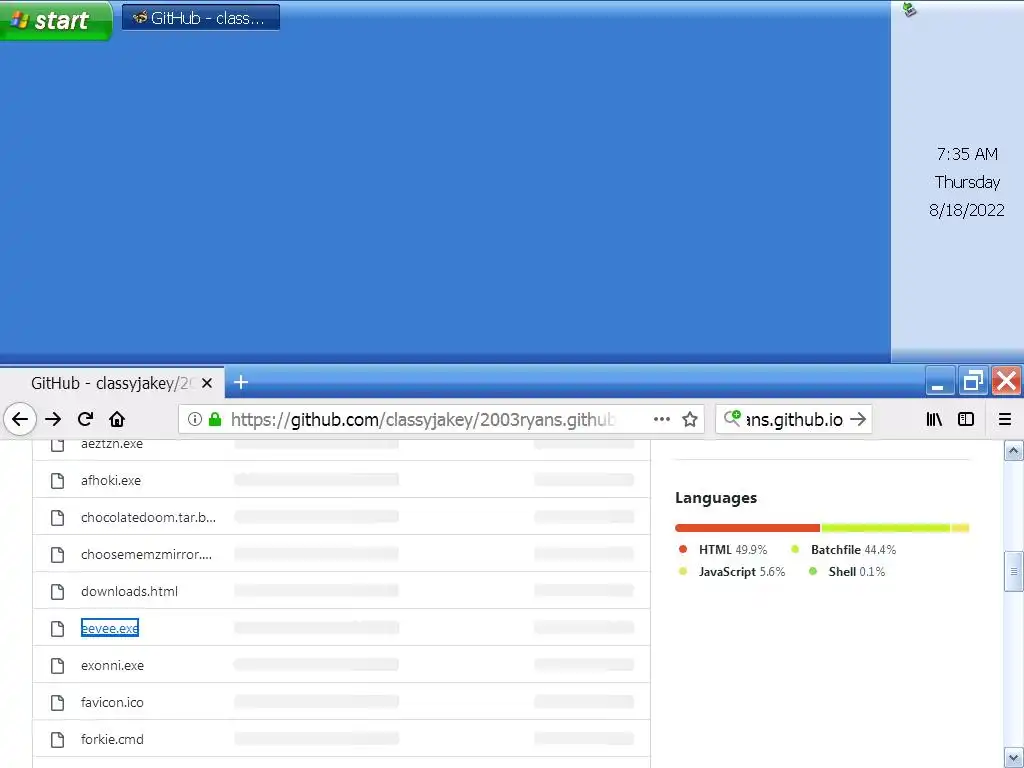Bookmark this page with the star
1024x768 pixels.
click(690, 419)
